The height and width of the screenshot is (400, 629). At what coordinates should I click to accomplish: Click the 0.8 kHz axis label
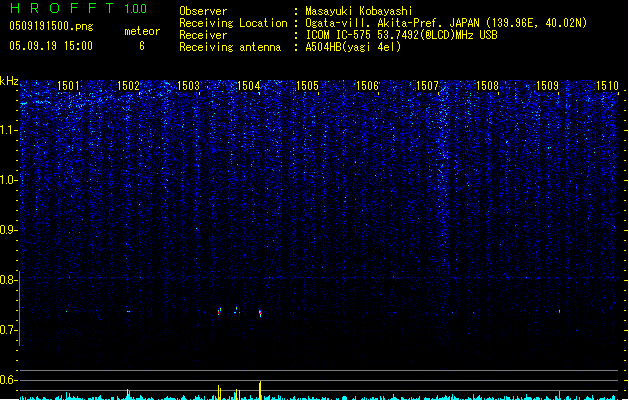coord(9,280)
